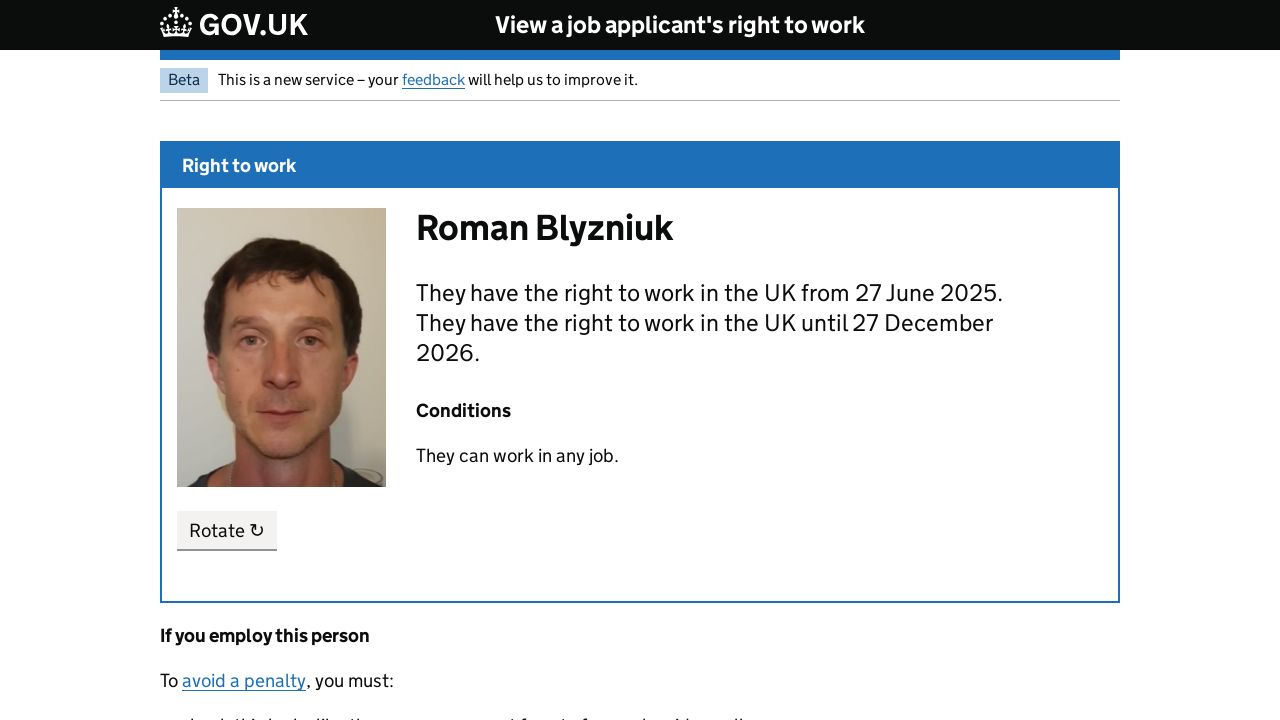
Task: Follow the 'avoid a penalty' link
Action: (244, 681)
